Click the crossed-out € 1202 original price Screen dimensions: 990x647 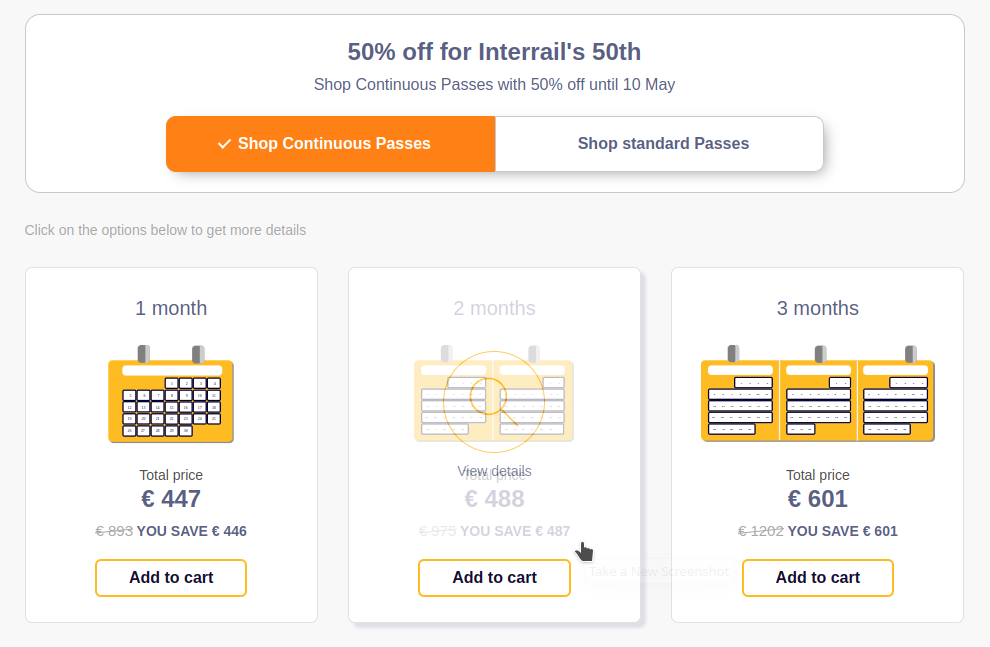point(760,531)
